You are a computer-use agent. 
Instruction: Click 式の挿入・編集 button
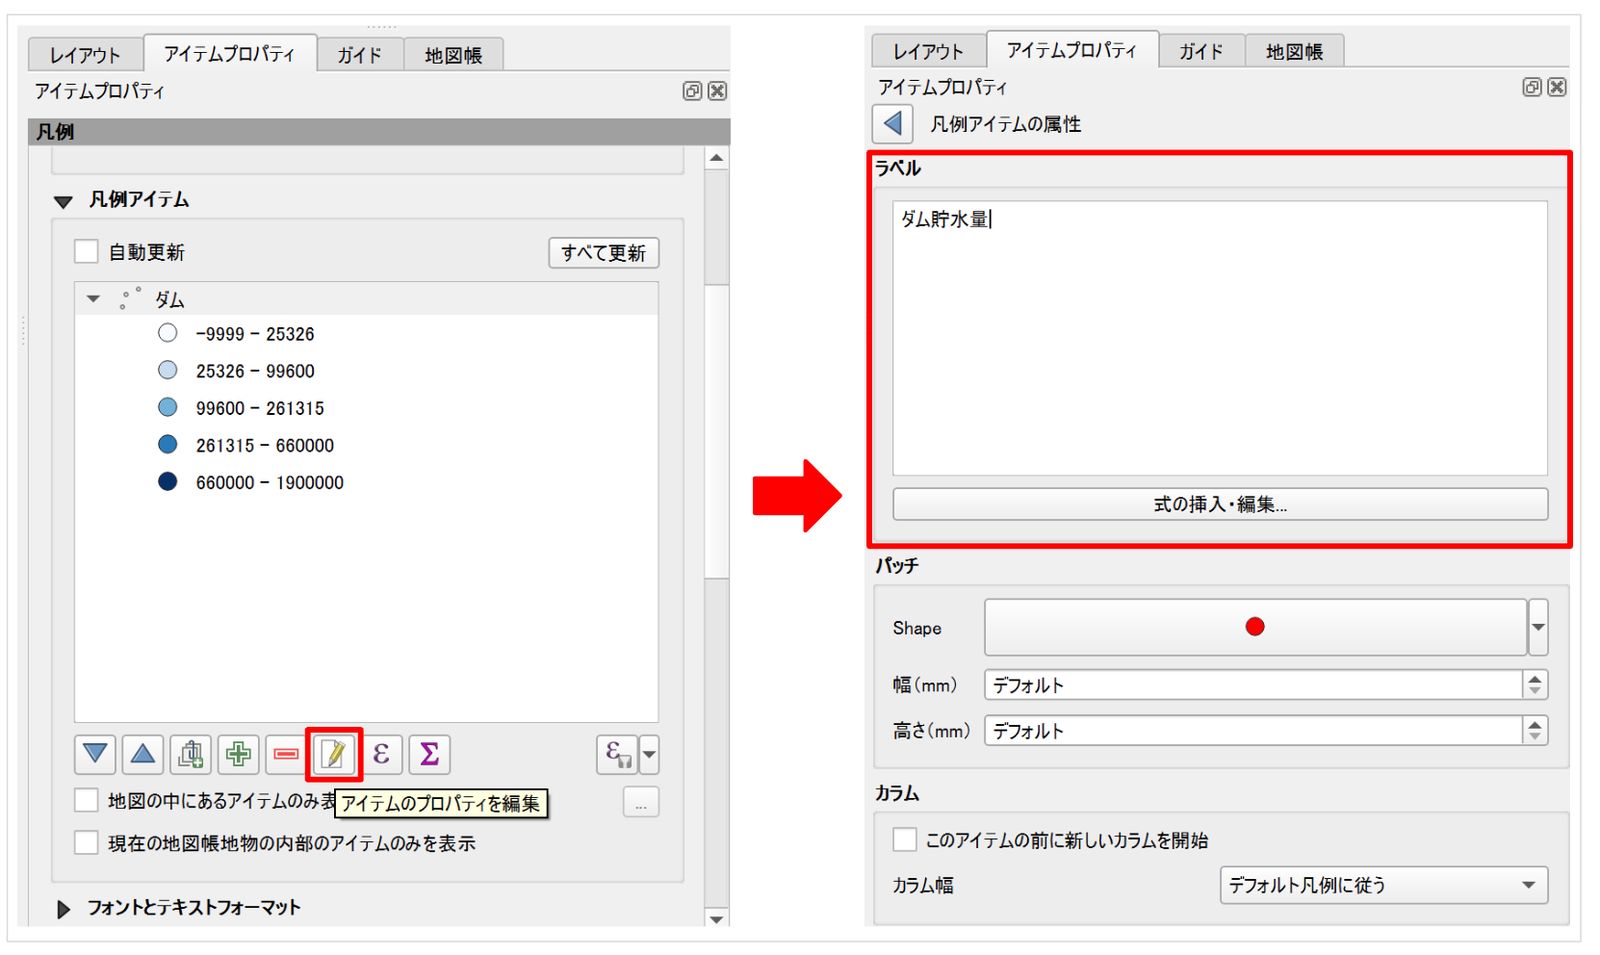pos(1220,504)
